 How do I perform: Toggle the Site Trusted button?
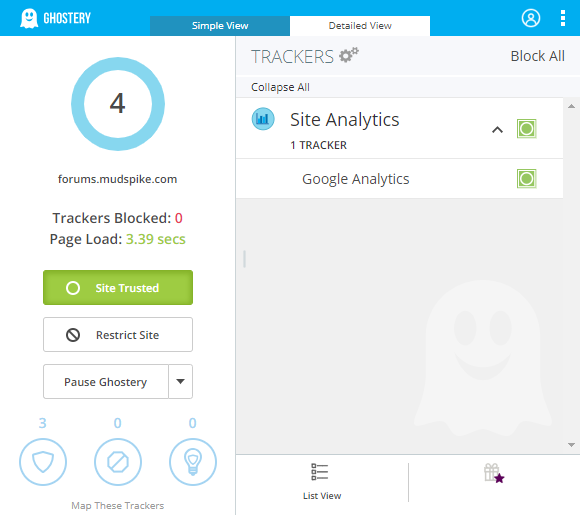click(118, 287)
